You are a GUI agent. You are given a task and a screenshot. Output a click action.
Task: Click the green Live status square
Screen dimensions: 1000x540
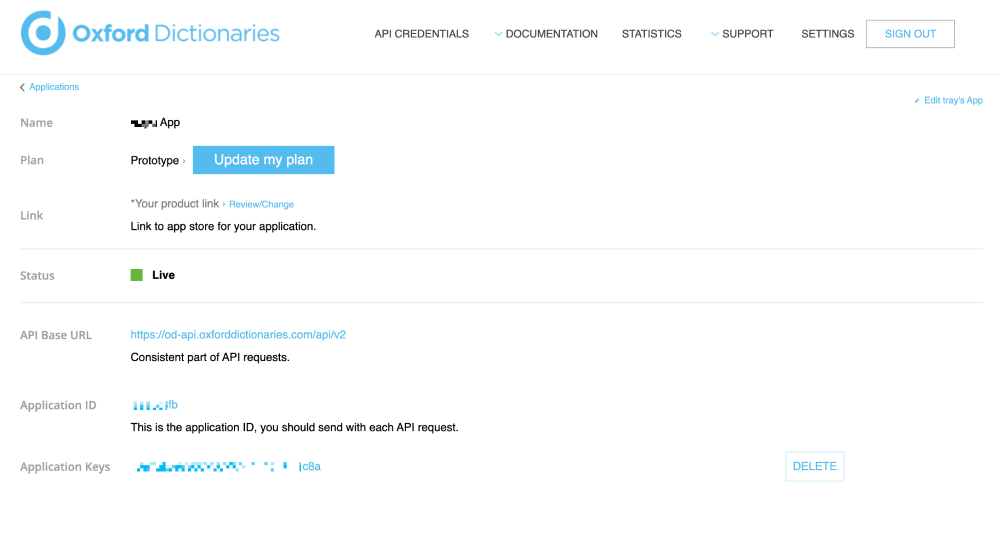pos(137,275)
